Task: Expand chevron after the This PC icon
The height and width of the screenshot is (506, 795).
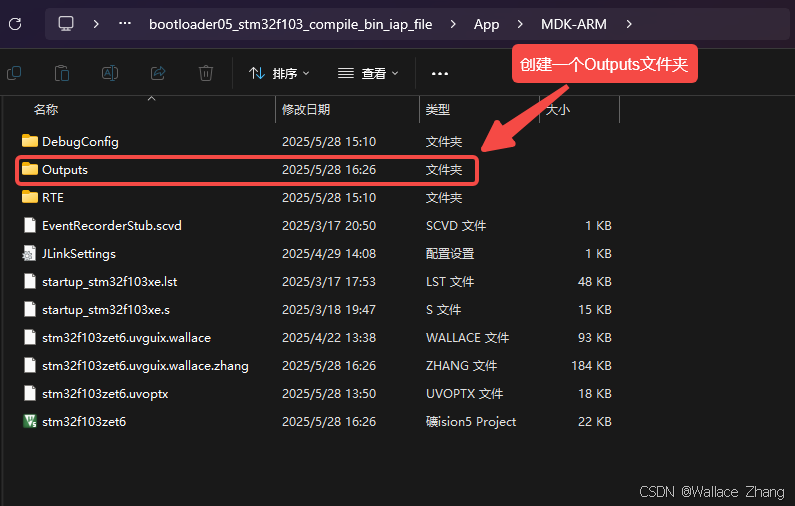Action: (x=96, y=24)
